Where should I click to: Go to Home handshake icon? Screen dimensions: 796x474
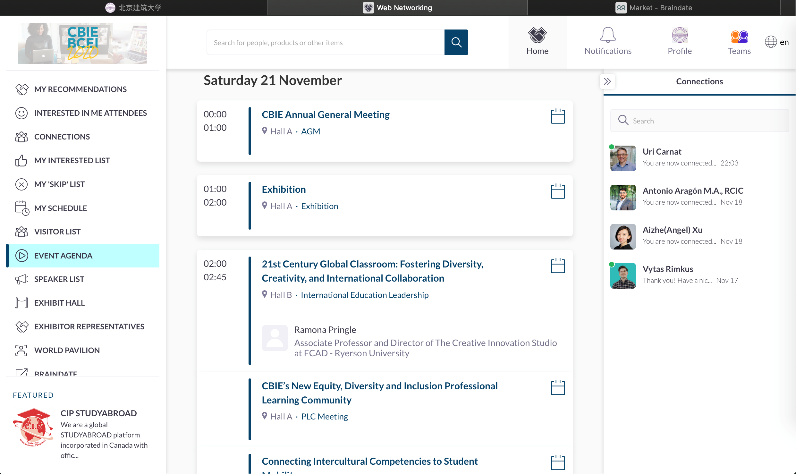coord(537,36)
